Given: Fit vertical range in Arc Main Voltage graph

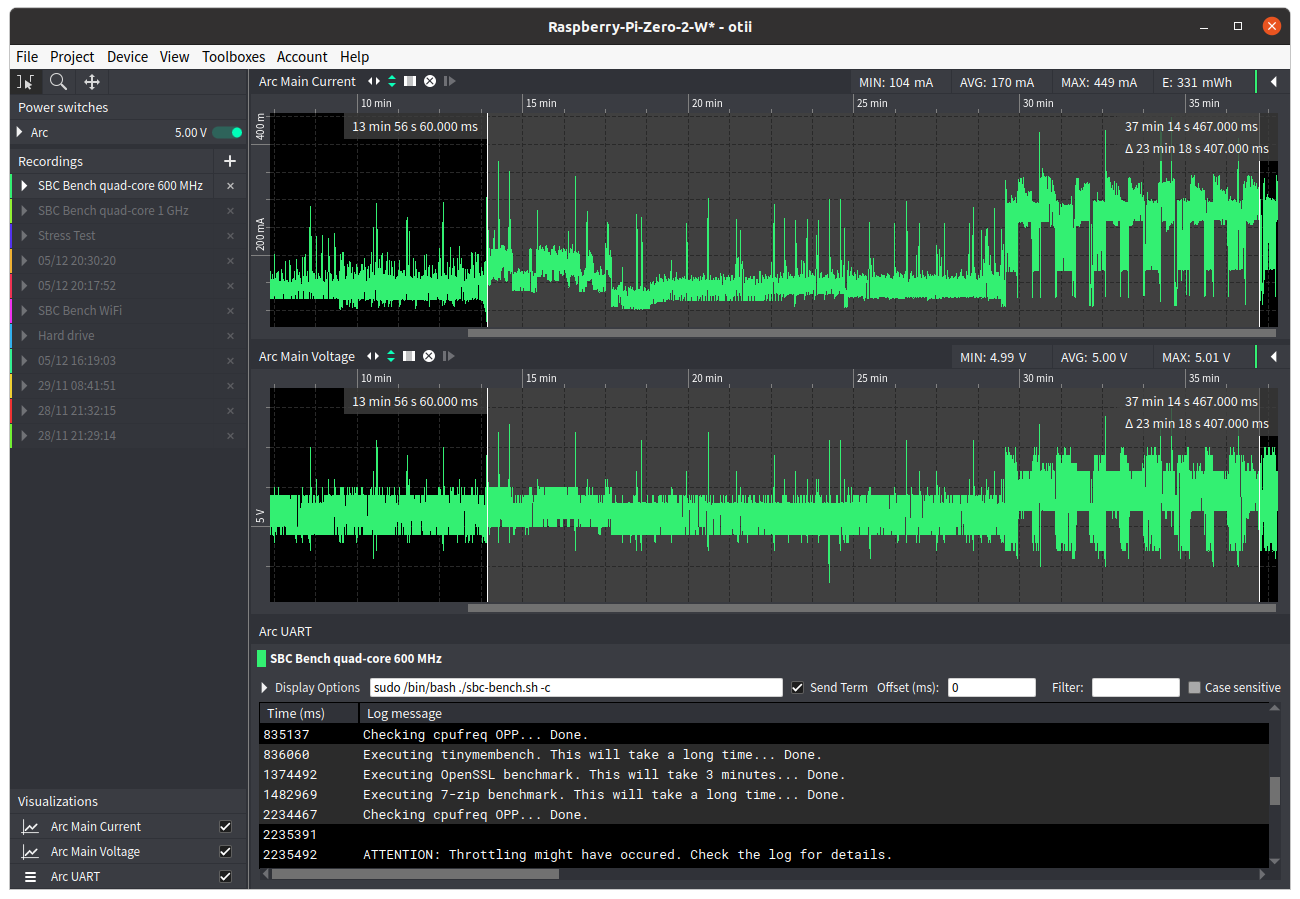Looking at the screenshot, I should point(392,357).
